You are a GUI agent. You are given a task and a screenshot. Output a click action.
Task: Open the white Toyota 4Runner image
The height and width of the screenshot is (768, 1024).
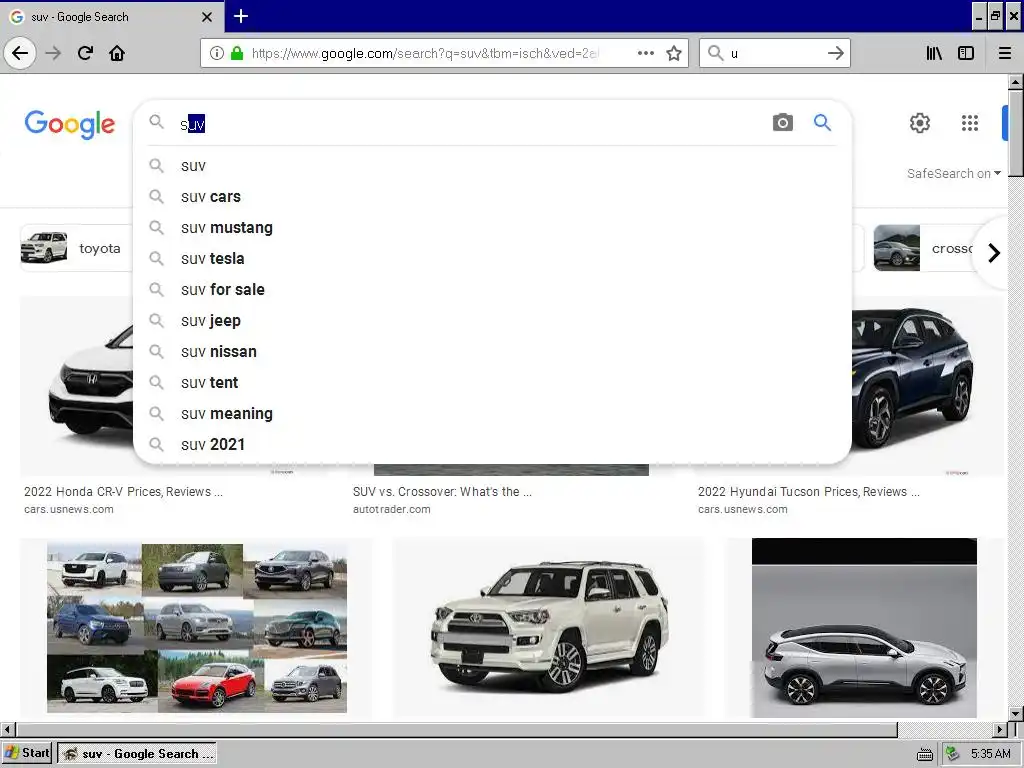tap(549, 628)
